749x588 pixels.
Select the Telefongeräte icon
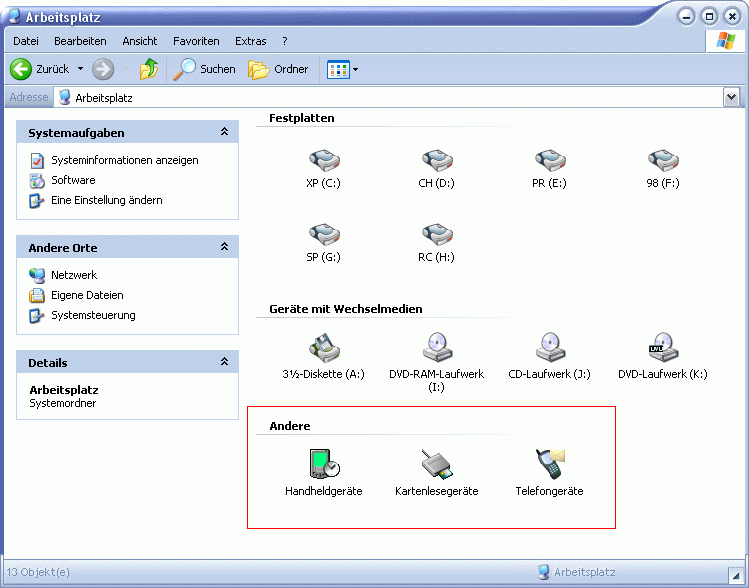pos(549,465)
